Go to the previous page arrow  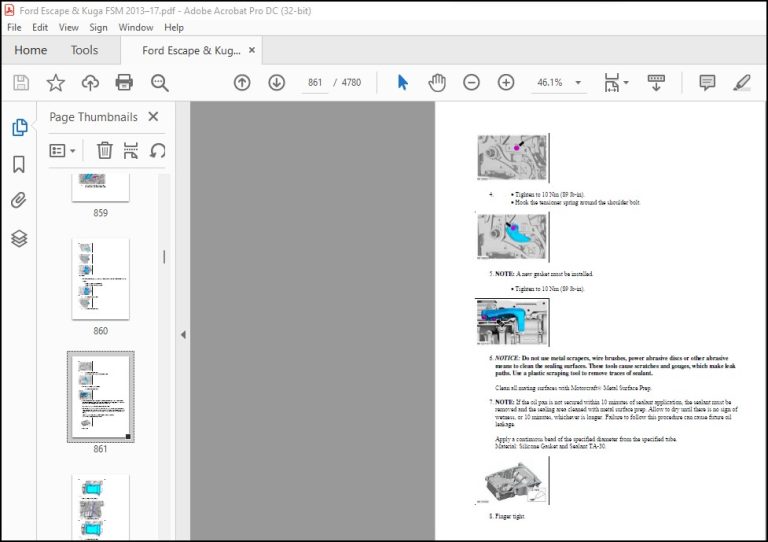click(242, 82)
